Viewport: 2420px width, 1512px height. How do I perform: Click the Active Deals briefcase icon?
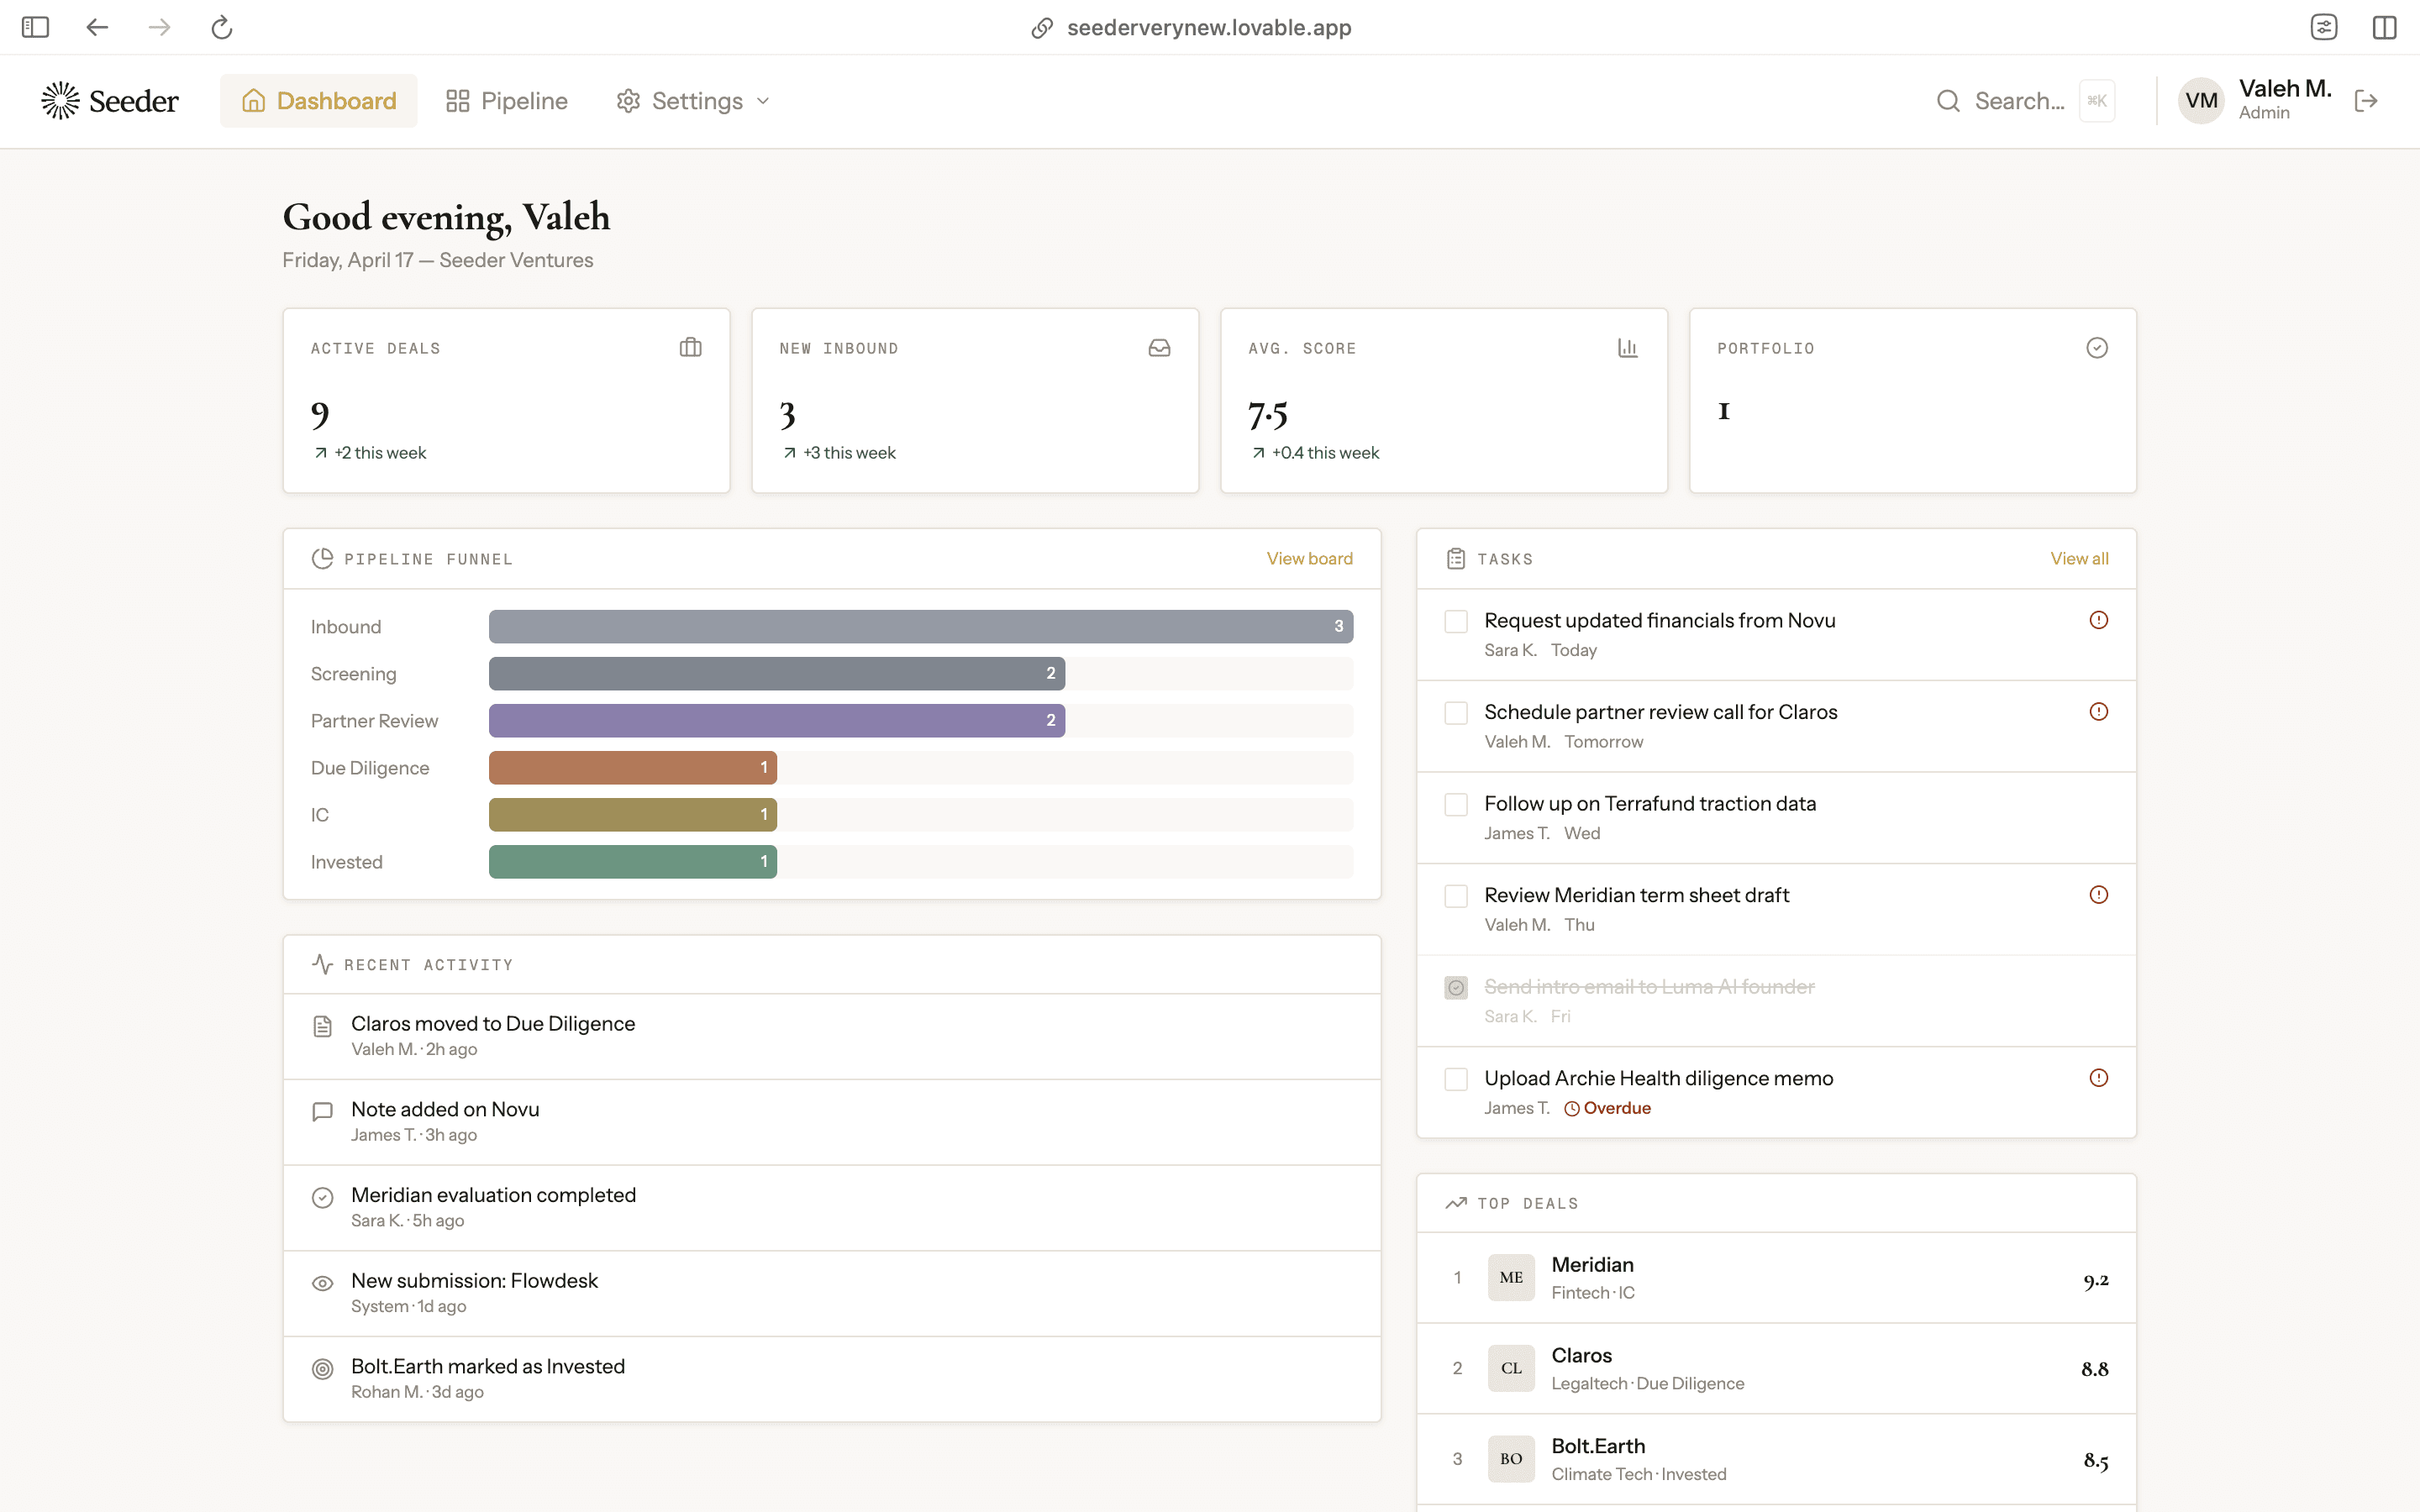[690, 348]
